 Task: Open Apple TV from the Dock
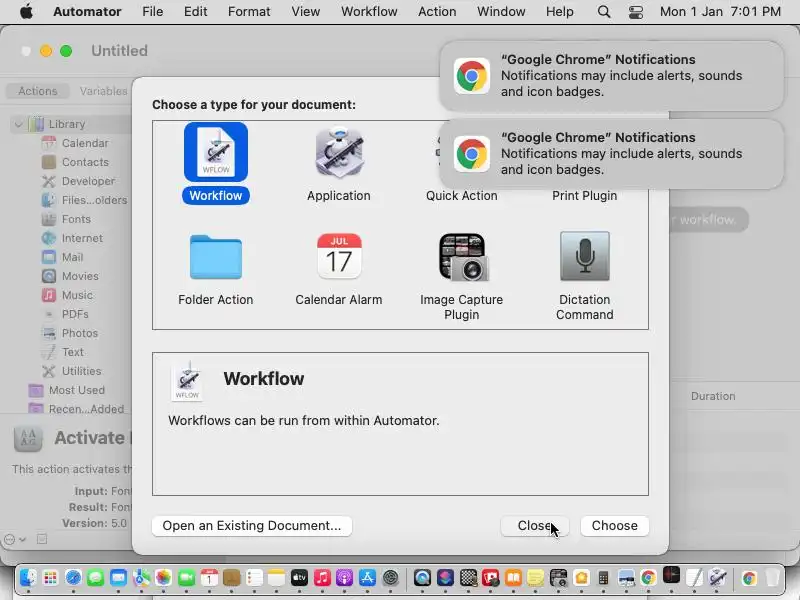(299, 578)
